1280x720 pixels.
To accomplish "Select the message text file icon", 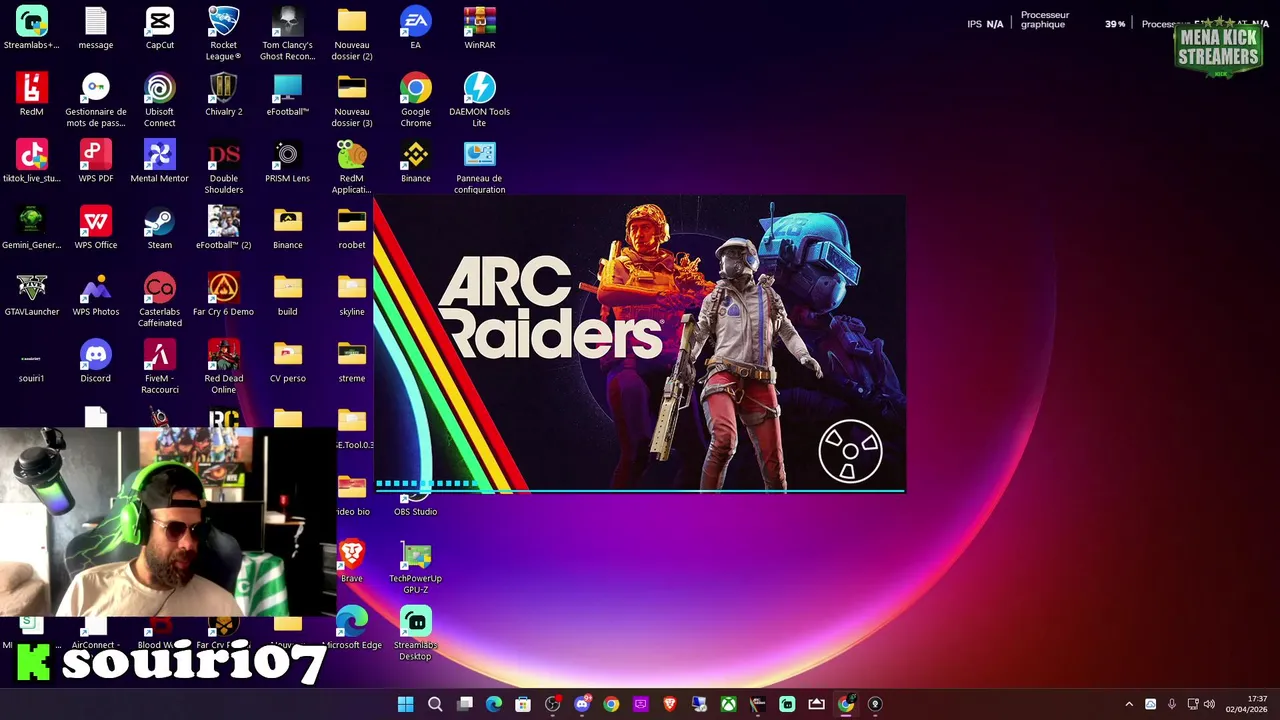I will pyautogui.click(x=96, y=28).
